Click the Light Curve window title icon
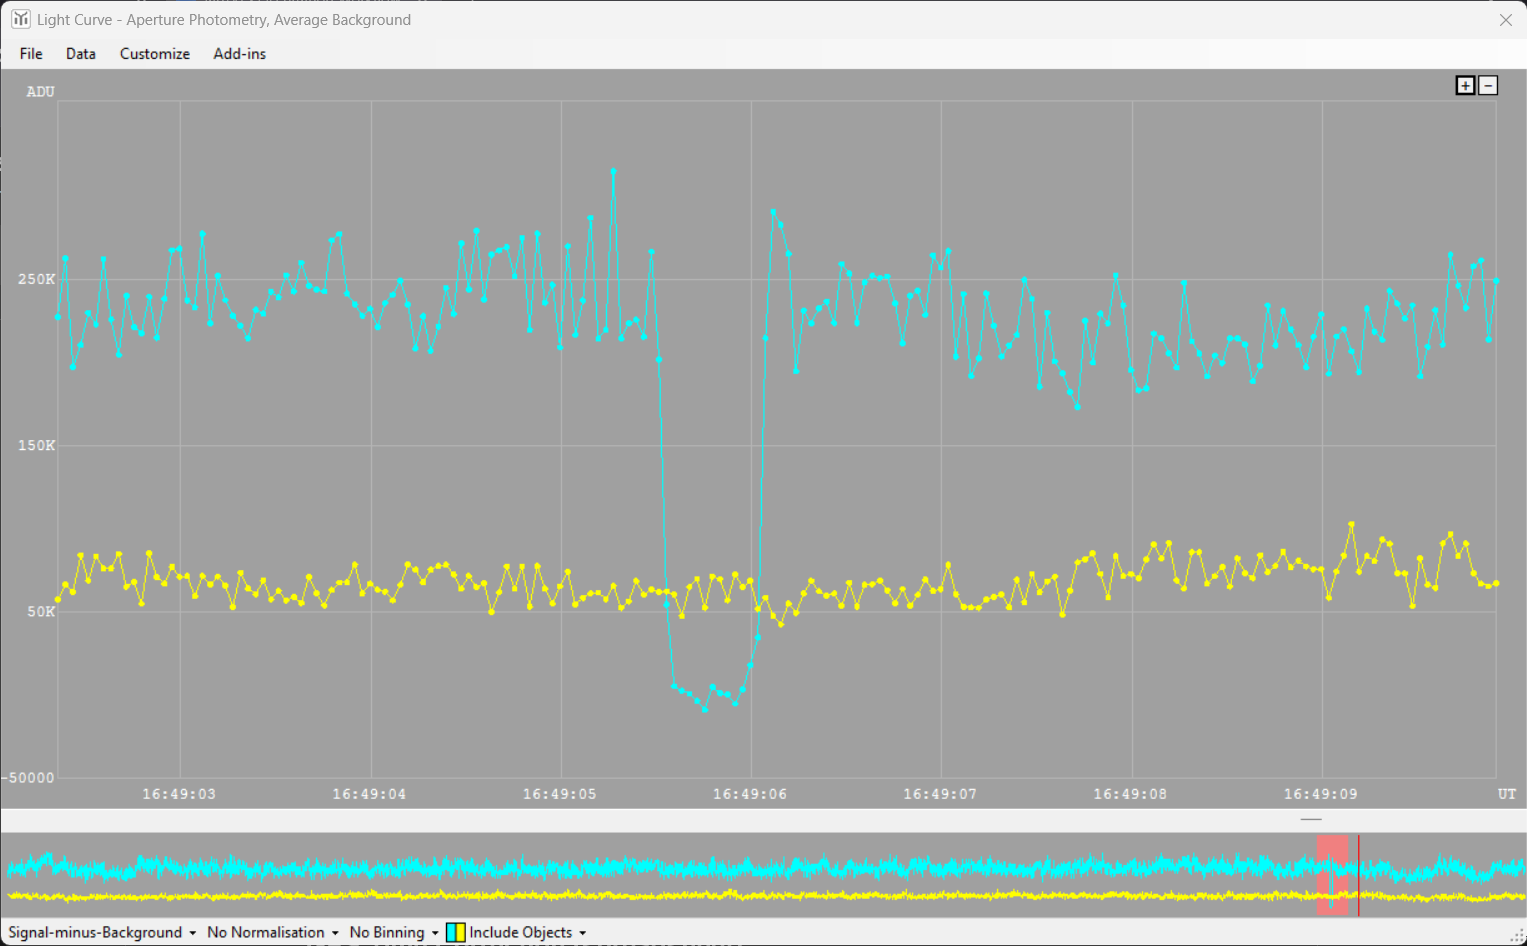The width and height of the screenshot is (1527, 946). [20, 19]
